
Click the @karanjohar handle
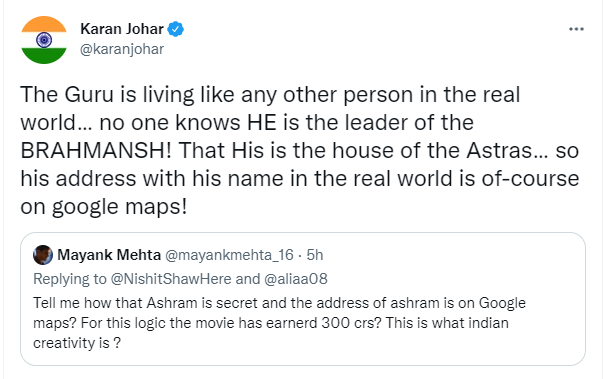(x=122, y=49)
